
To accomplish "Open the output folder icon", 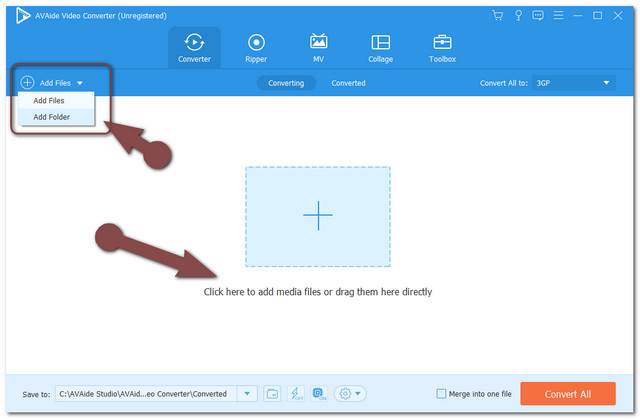I will point(272,394).
